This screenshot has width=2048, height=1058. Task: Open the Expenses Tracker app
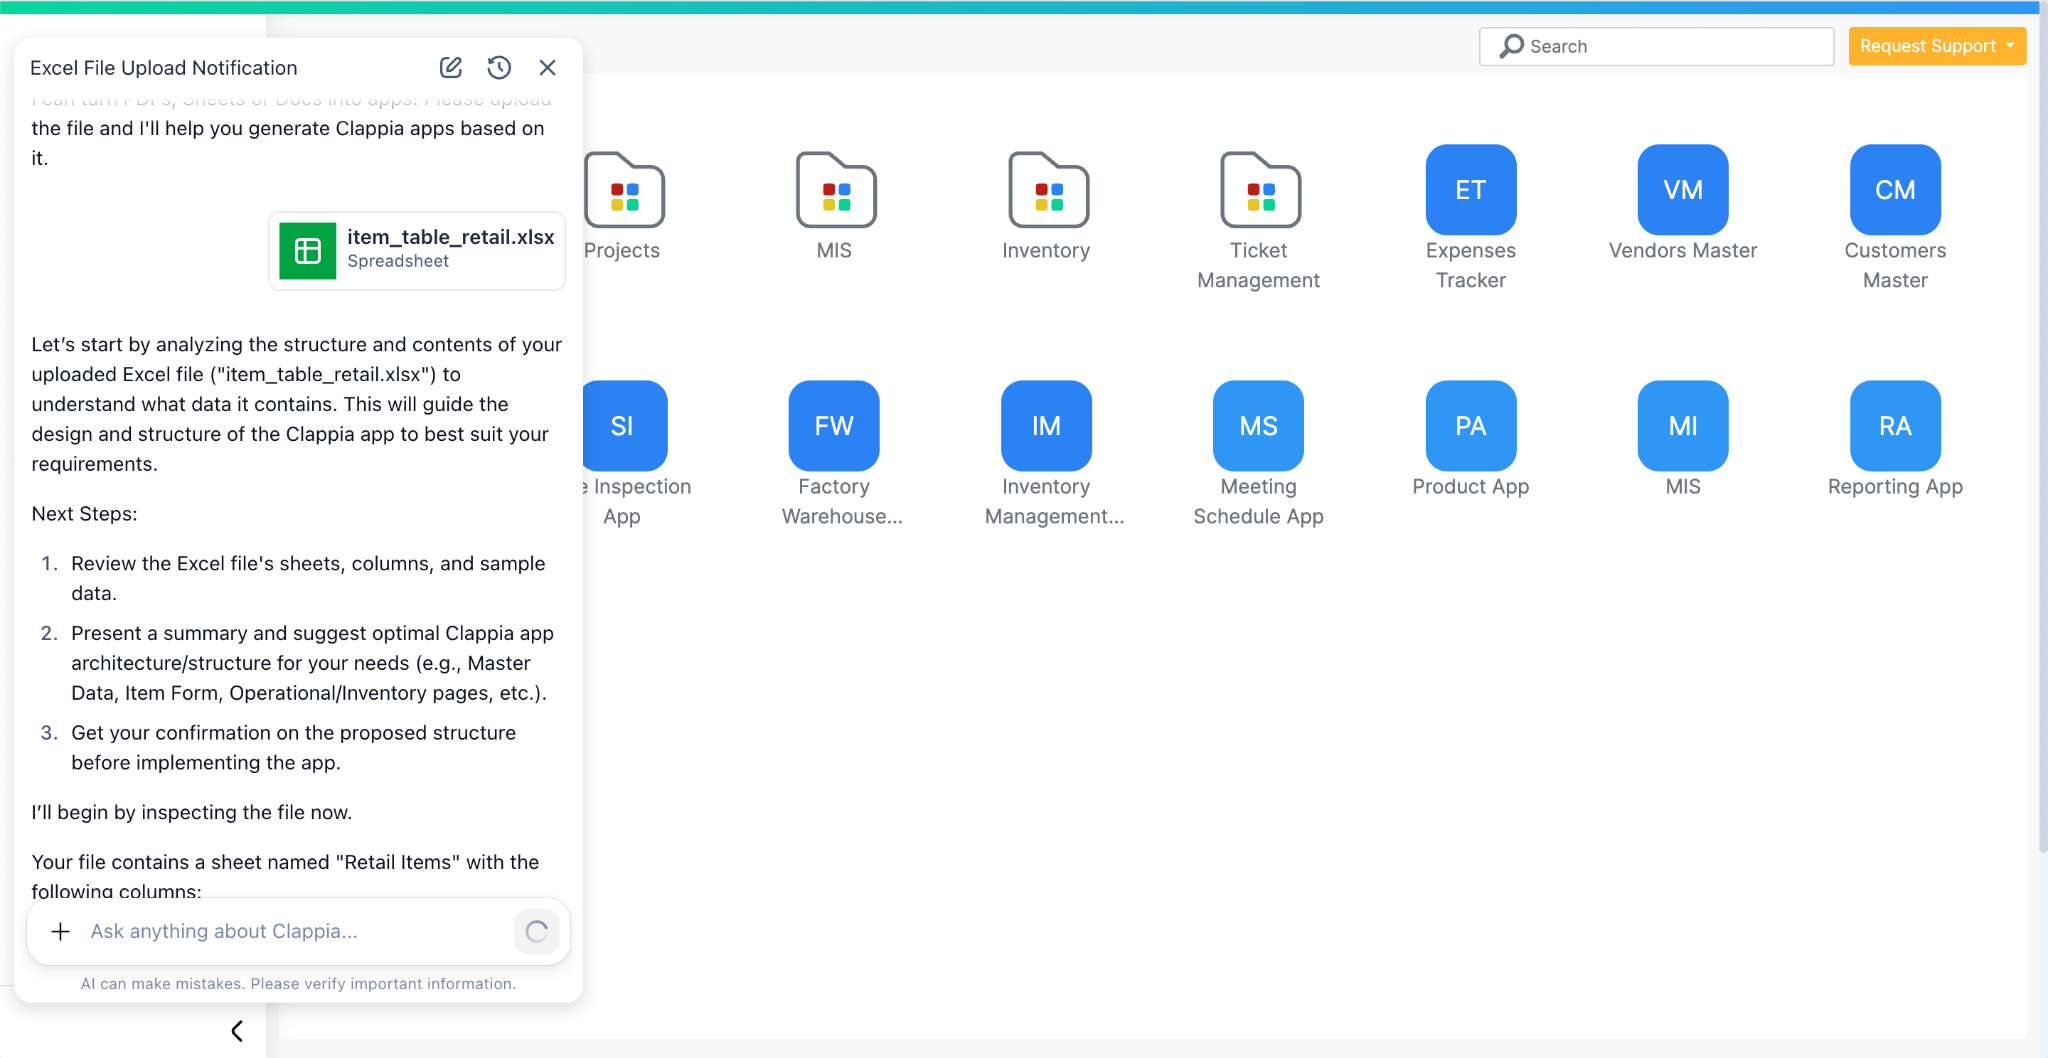pos(1470,189)
